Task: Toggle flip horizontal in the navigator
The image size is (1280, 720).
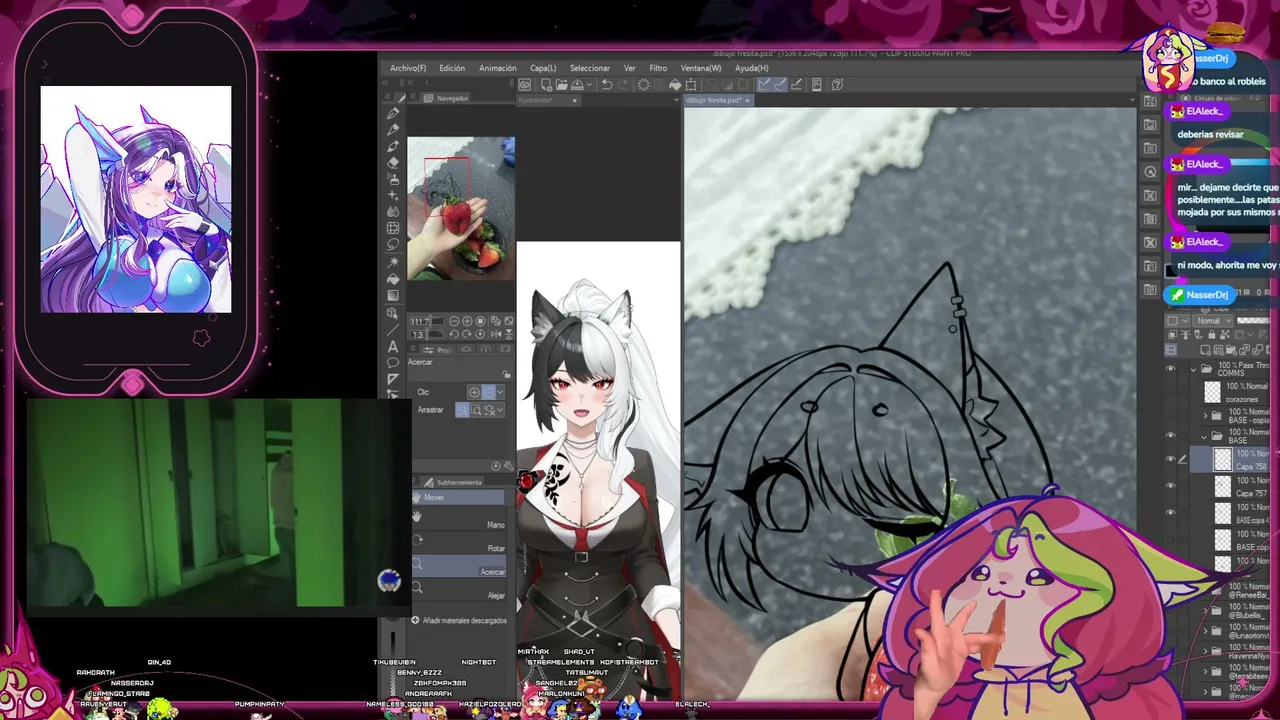Action: point(498,334)
